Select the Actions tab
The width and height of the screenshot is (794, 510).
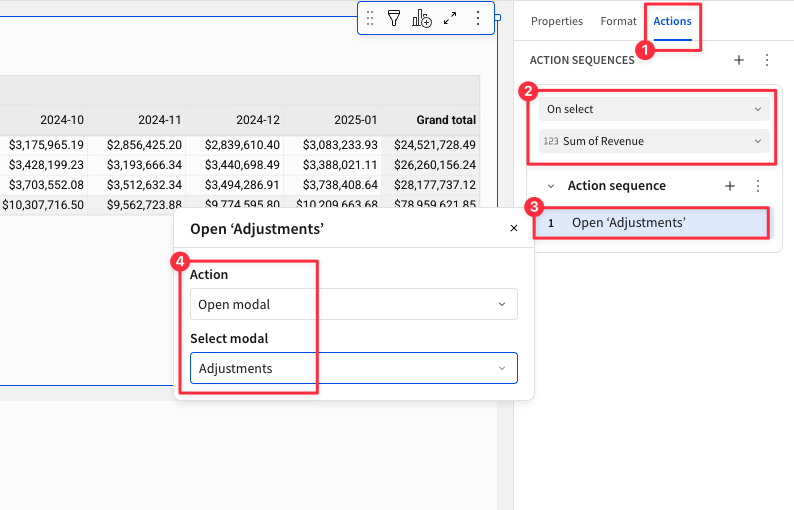tap(672, 21)
